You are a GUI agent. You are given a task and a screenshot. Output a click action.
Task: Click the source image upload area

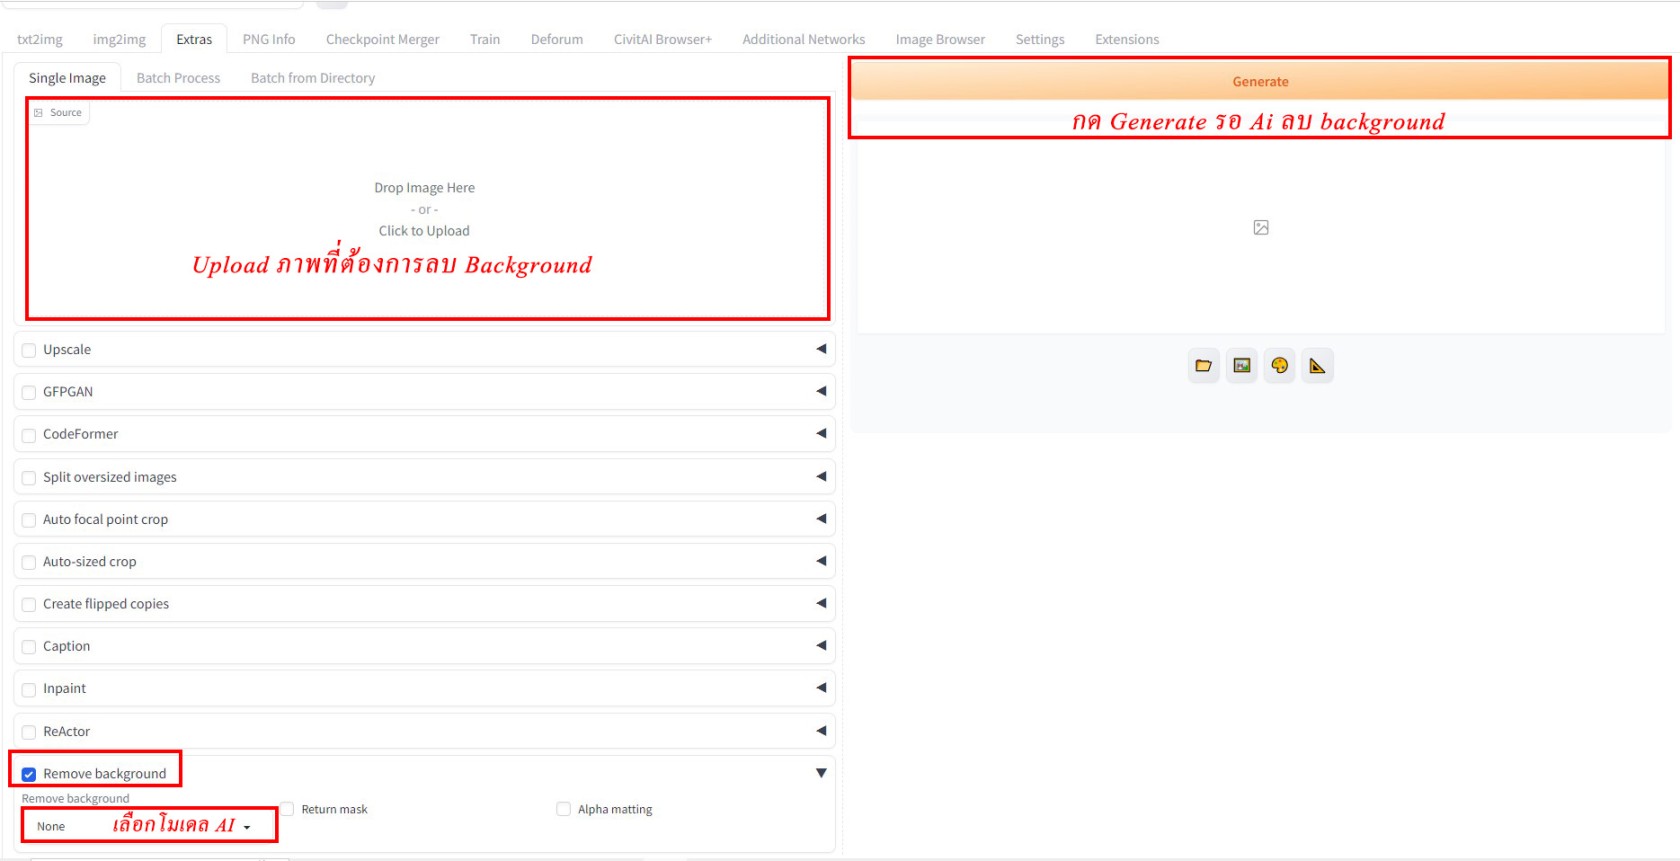point(425,209)
